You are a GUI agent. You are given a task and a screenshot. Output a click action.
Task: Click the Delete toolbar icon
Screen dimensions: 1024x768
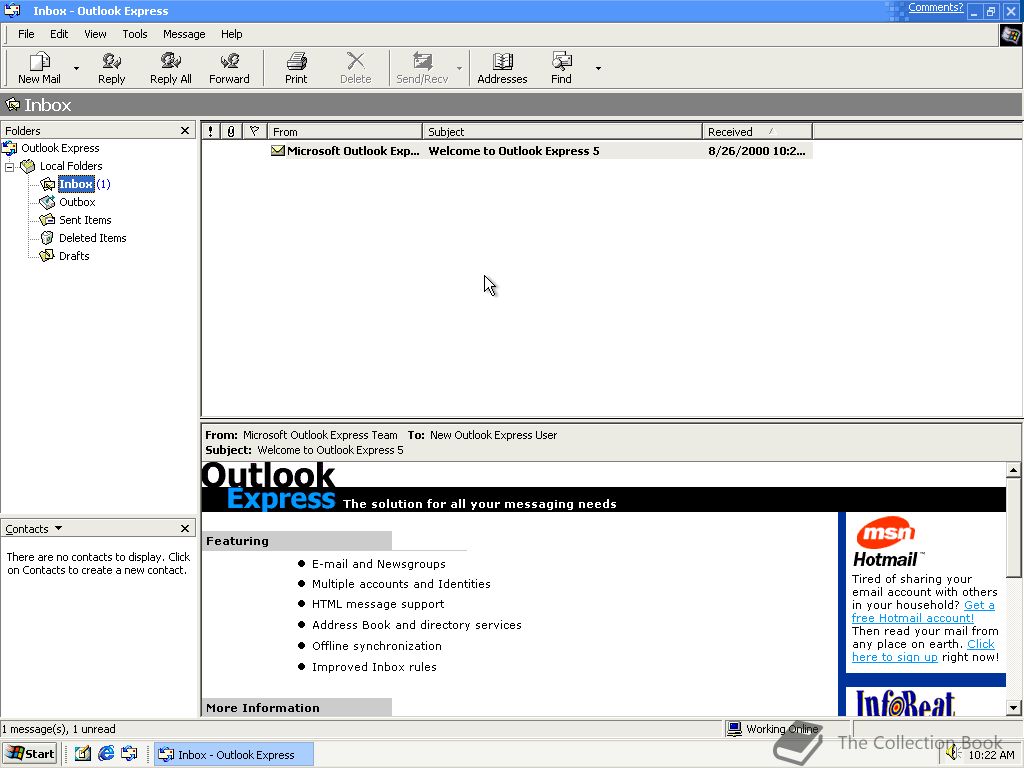pyautogui.click(x=355, y=68)
